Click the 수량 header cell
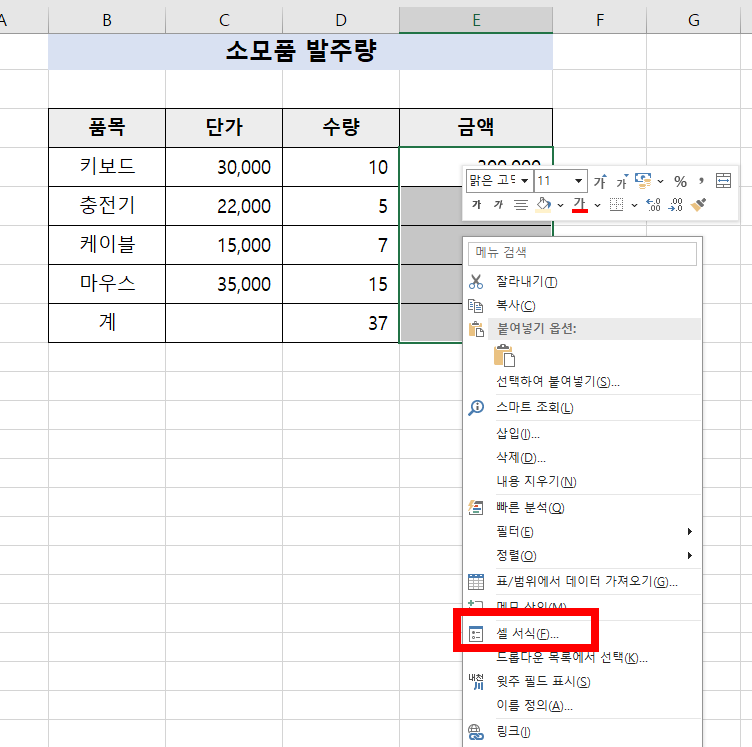Image resolution: width=752 pixels, height=747 pixels. 341,128
